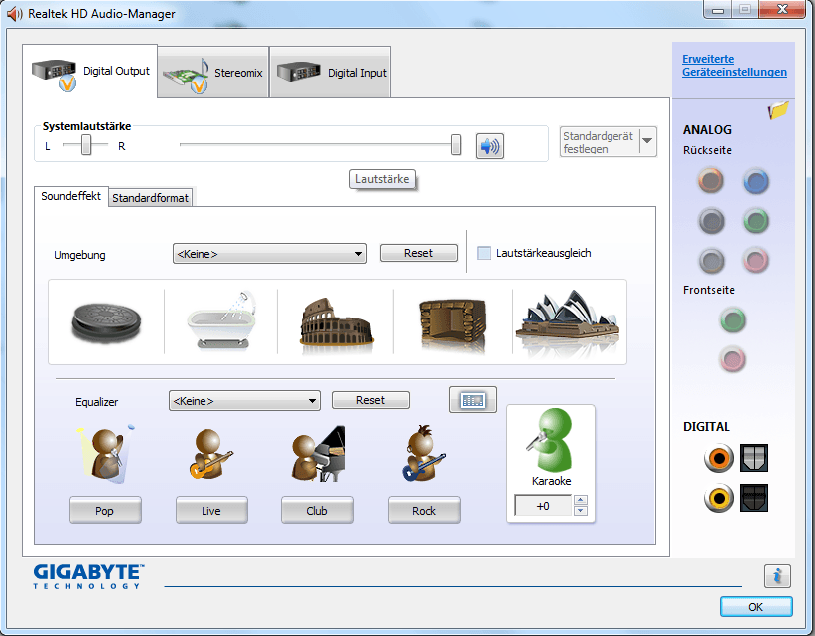The height and width of the screenshot is (636, 815).
Task: Open the information button
Action: pyautogui.click(x=777, y=576)
